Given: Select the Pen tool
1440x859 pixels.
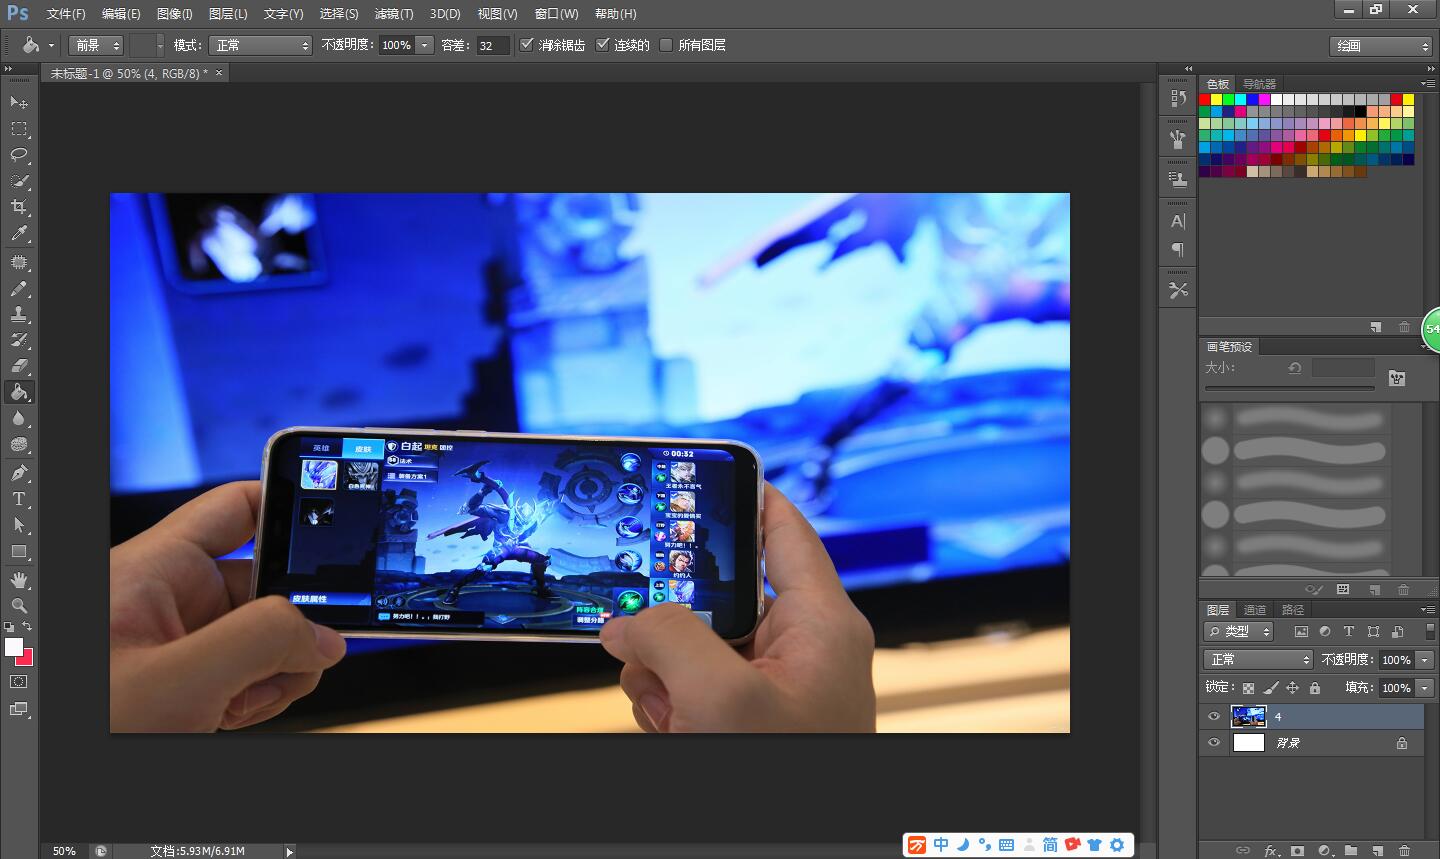Looking at the screenshot, I should tap(19, 473).
